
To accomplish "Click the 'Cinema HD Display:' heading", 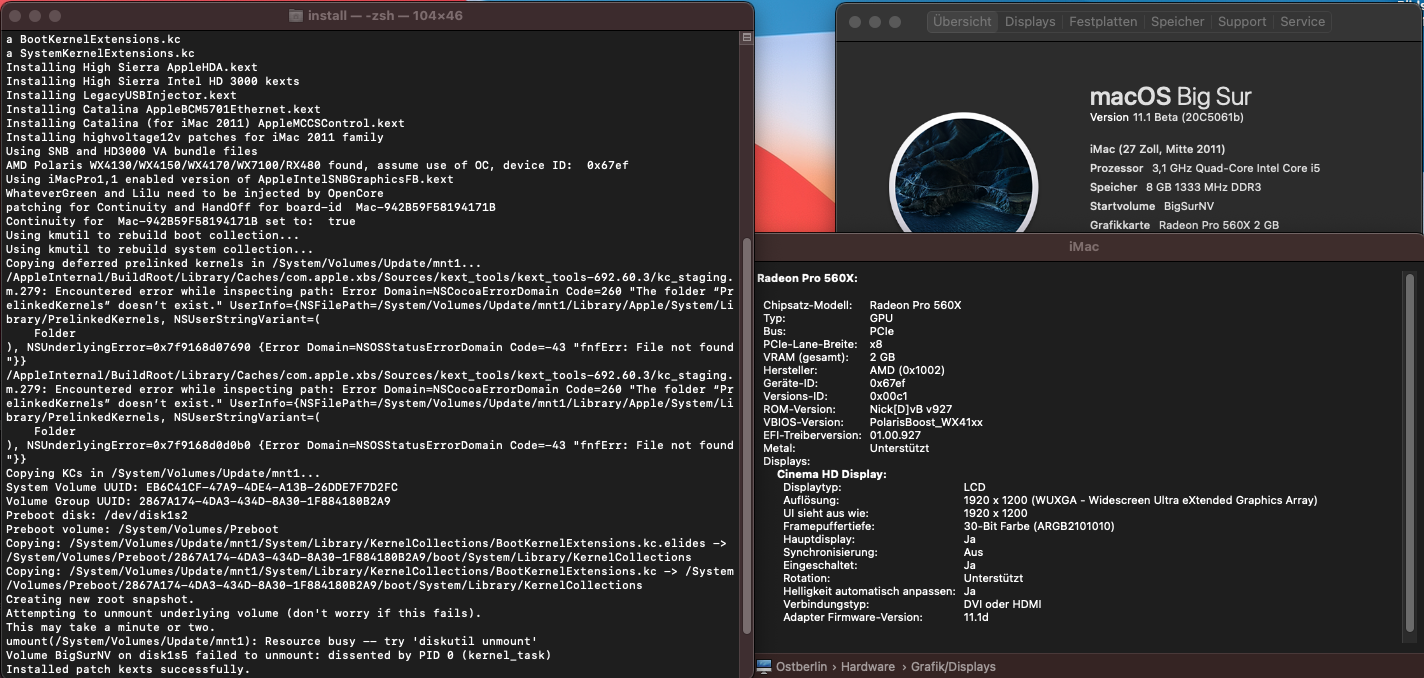I will click(x=832, y=474).
